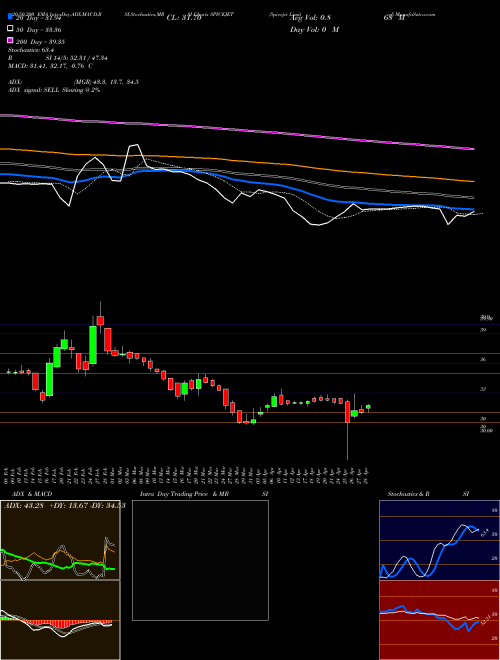Click the 'ADX signal: SELL' text

pos(35,90)
